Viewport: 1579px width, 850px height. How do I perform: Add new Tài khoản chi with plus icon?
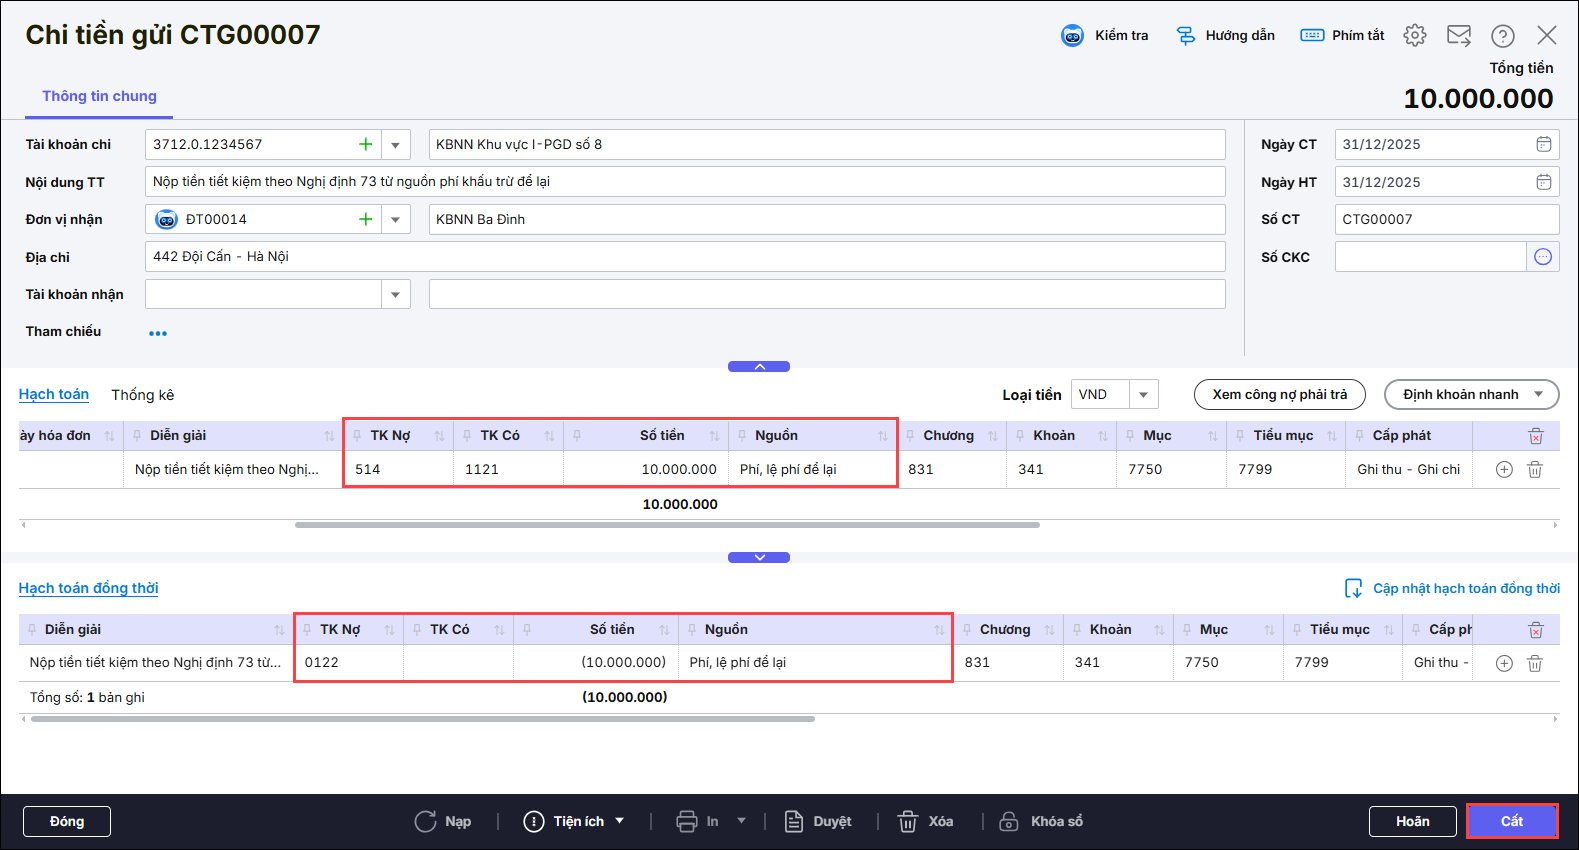366,144
